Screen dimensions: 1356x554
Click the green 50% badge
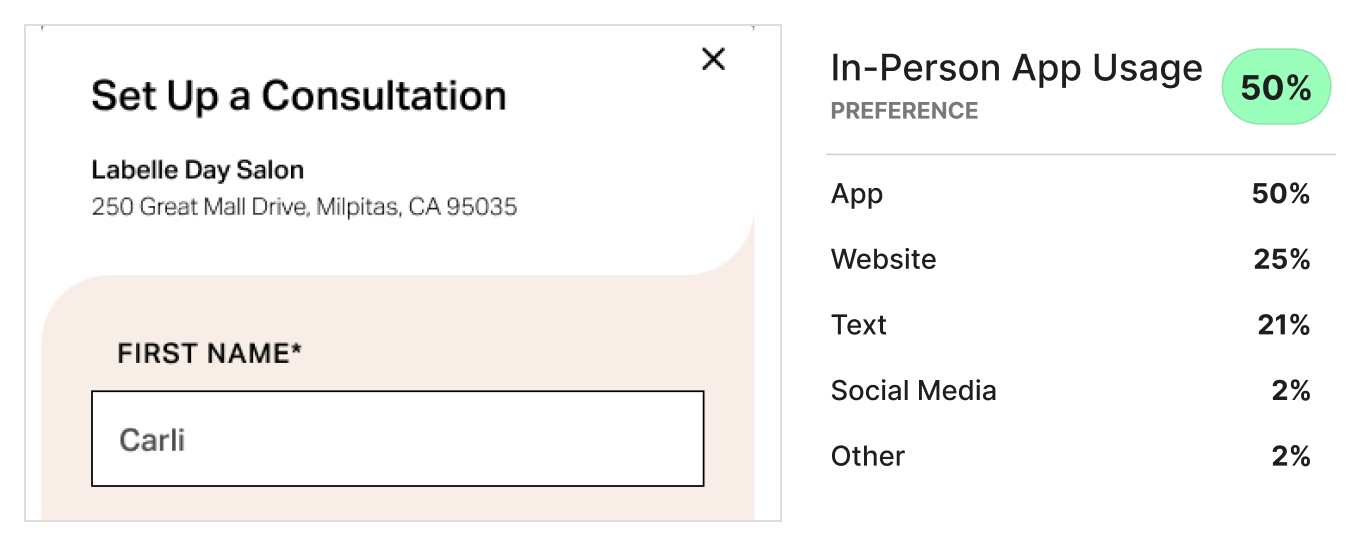coord(1275,88)
